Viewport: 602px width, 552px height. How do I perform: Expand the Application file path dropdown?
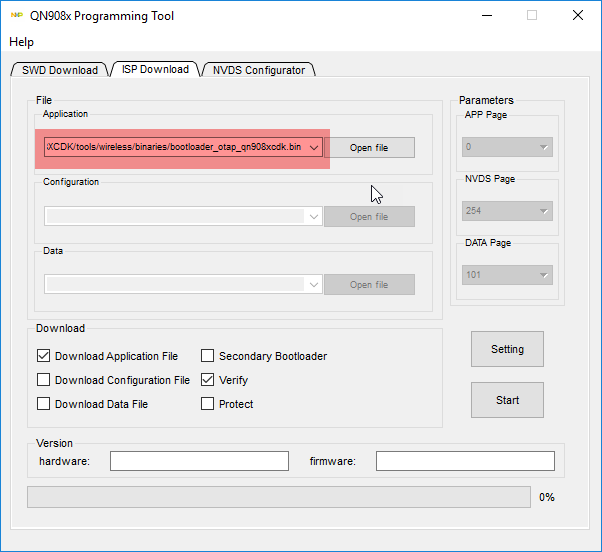coord(314,148)
